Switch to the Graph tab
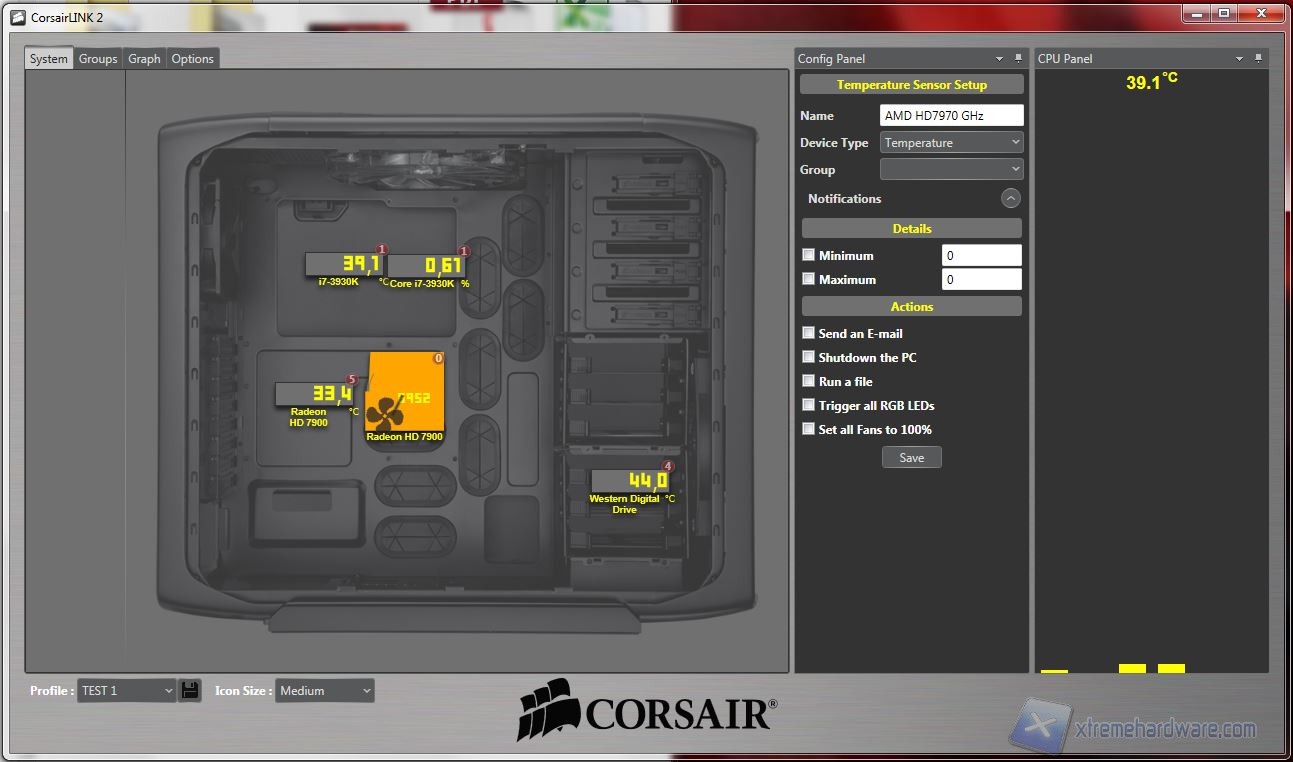This screenshot has width=1293, height=762. (144, 59)
